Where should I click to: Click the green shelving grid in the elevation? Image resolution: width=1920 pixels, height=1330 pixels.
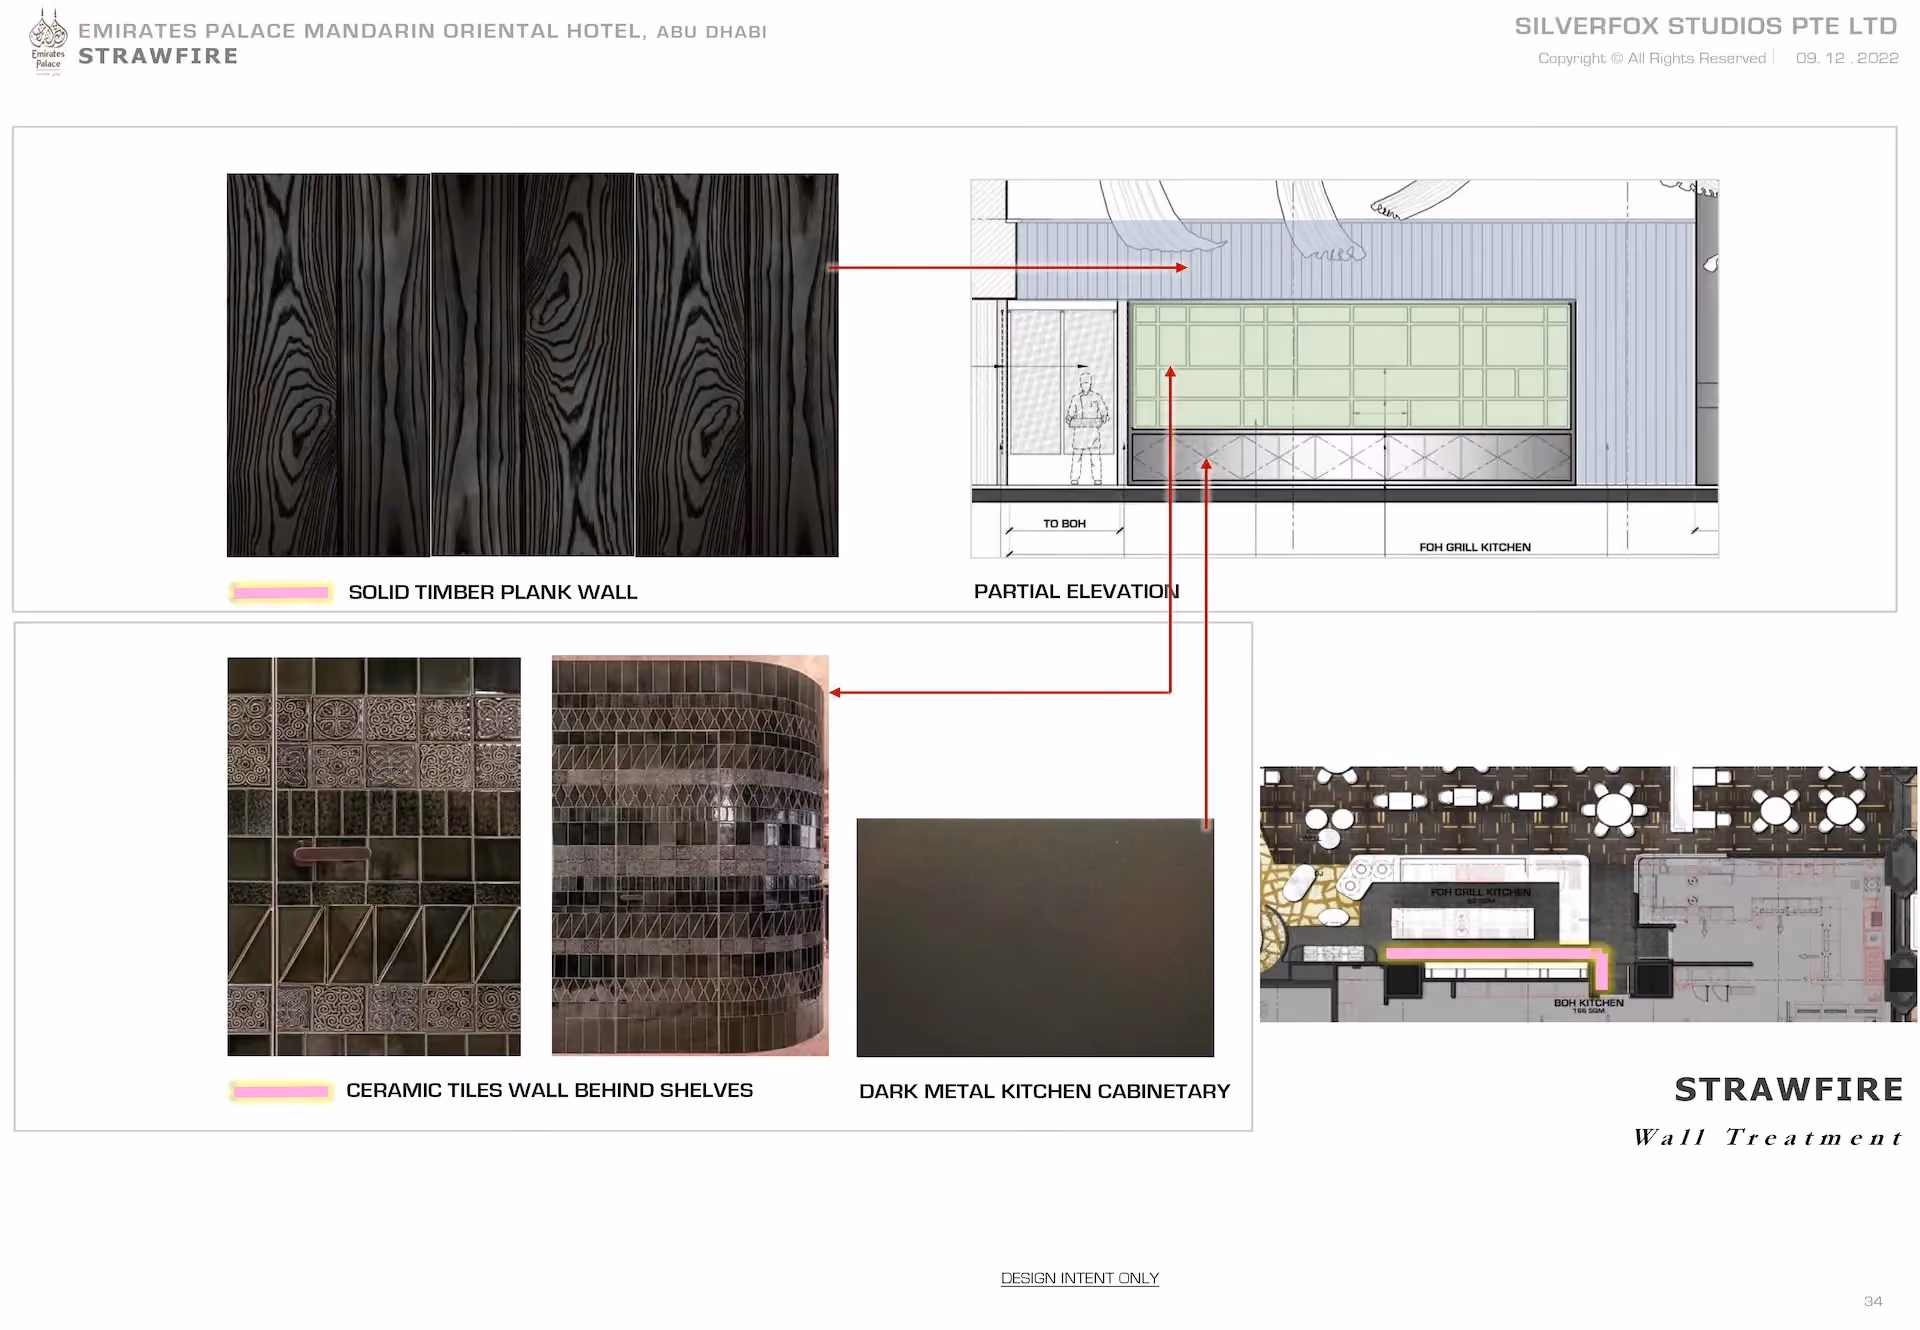[1350, 365]
